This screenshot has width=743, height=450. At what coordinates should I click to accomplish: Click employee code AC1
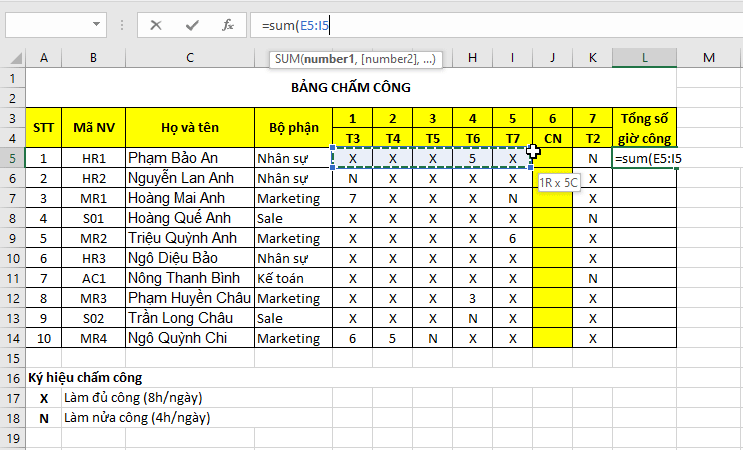coord(94,278)
